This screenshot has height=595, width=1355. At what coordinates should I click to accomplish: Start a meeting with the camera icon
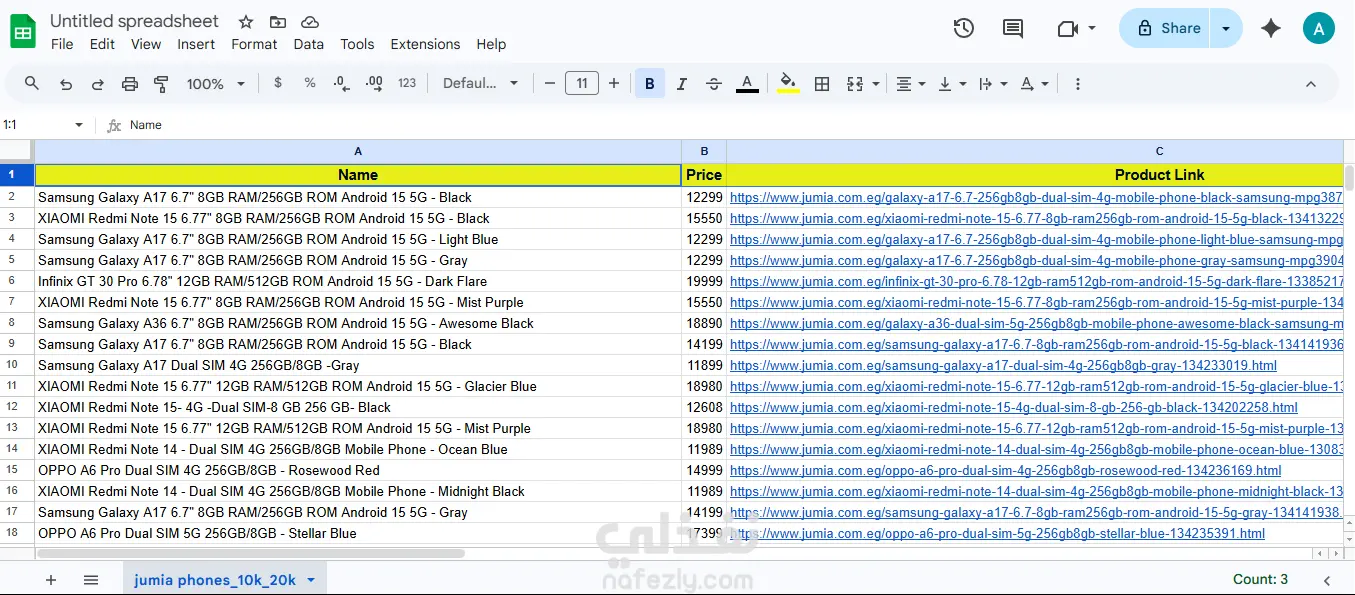tap(1067, 28)
